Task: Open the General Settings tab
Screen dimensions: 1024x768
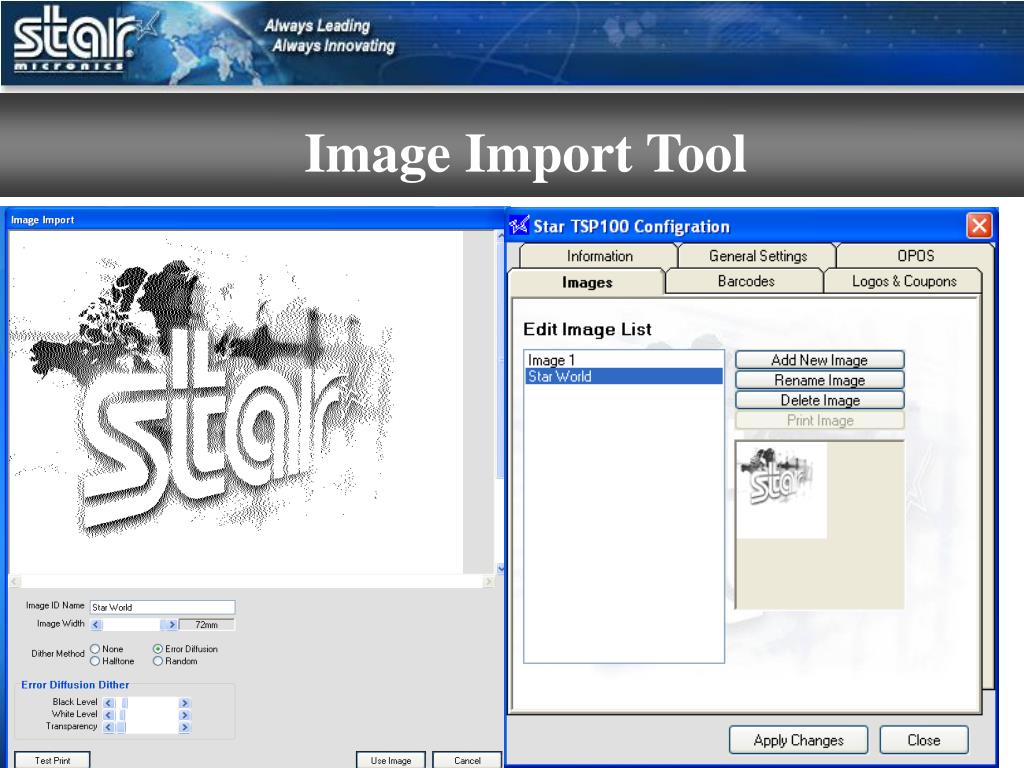Action: [x=758, y=256]
